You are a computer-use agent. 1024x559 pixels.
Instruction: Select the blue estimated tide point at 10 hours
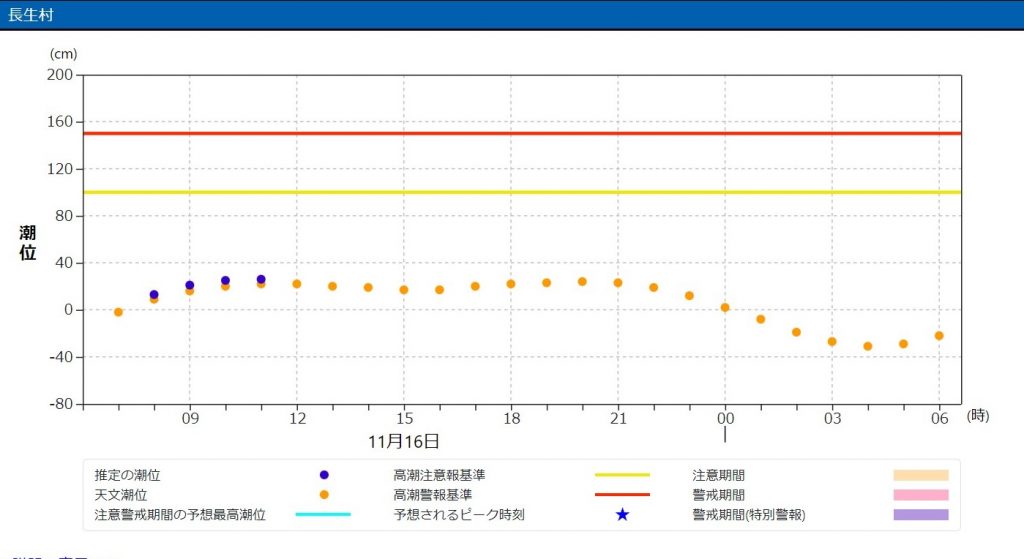225,280
